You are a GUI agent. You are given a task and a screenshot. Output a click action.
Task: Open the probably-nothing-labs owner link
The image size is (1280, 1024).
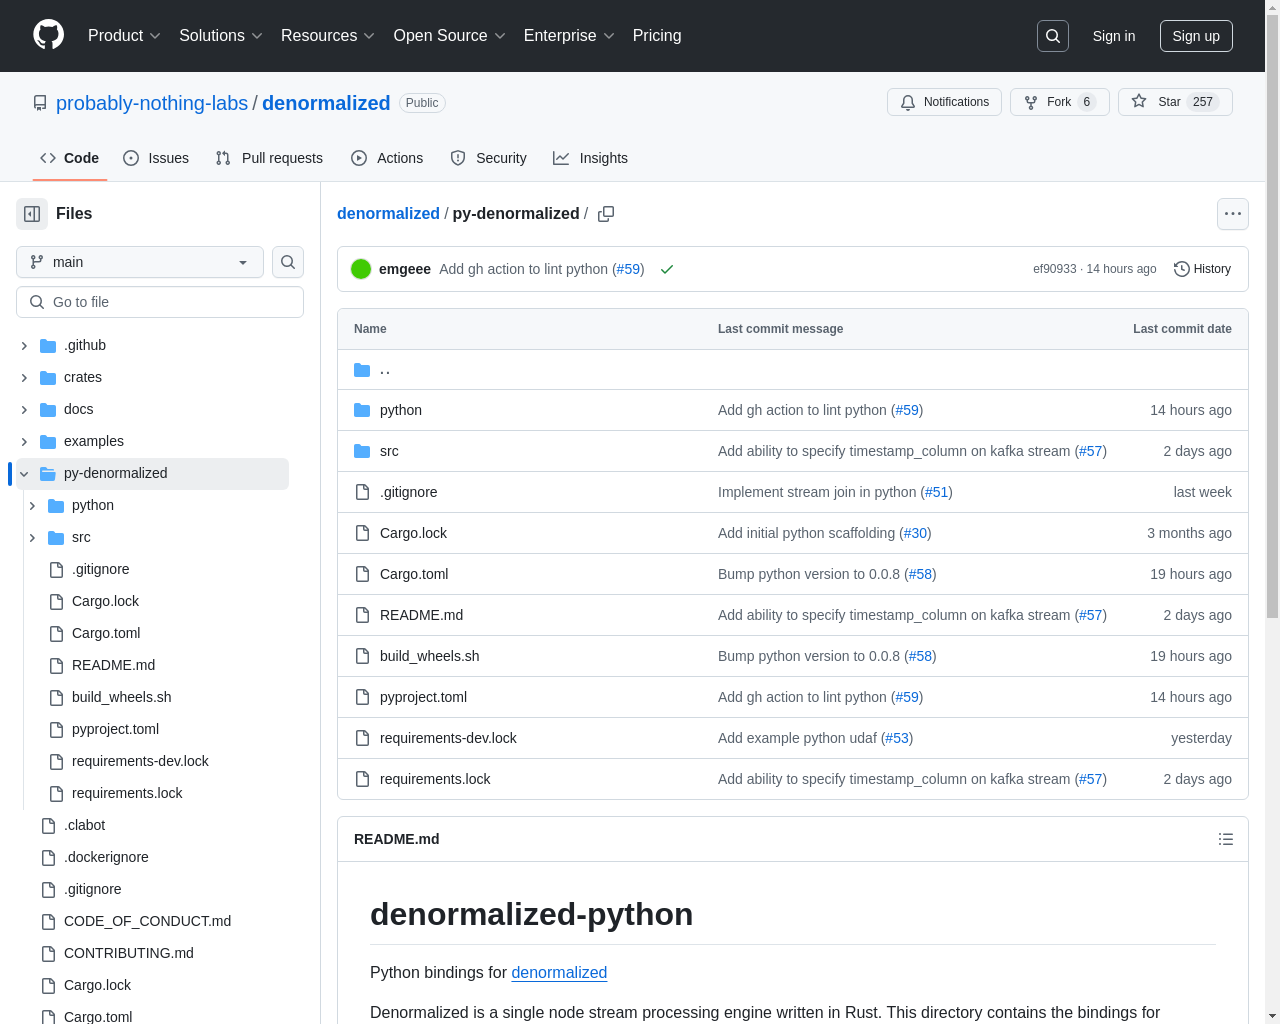click(152, 103)
